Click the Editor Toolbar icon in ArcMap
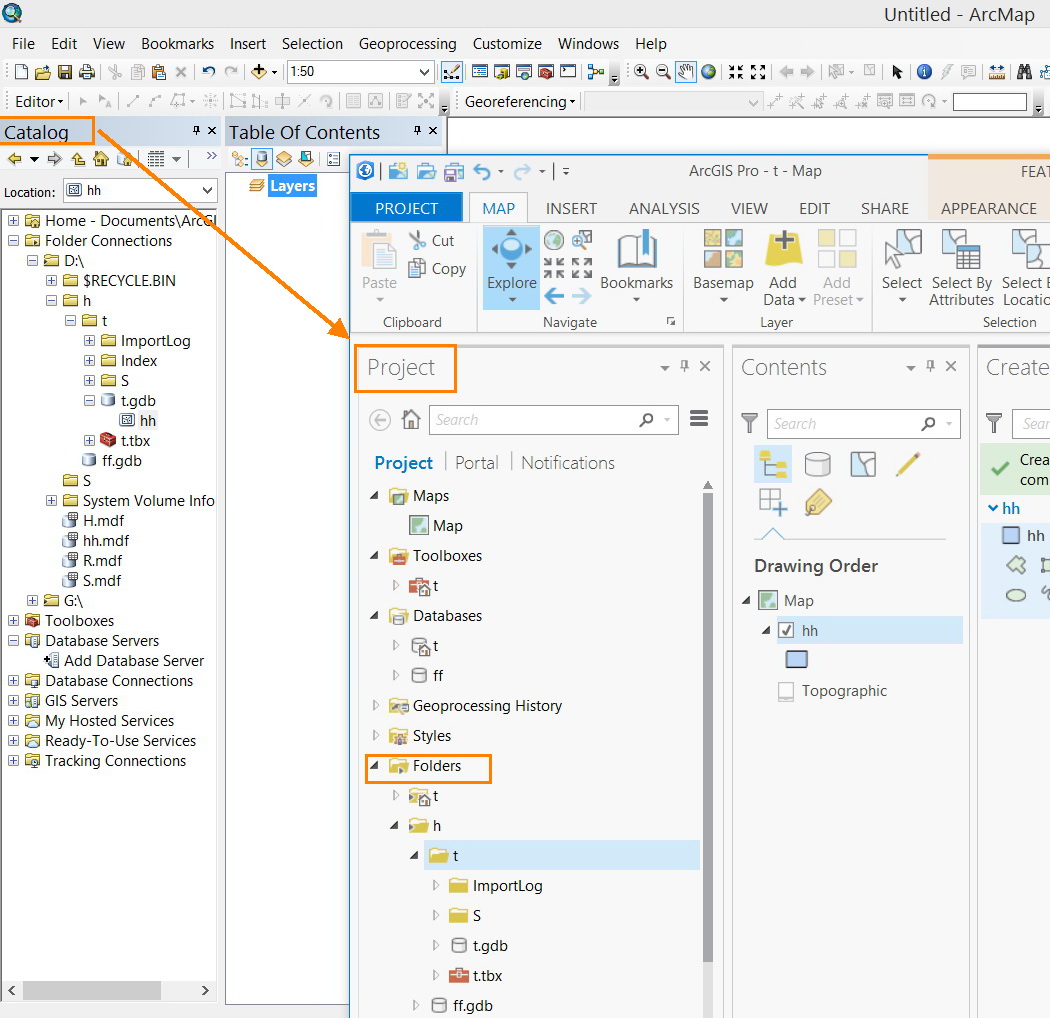This screenshot has width=1050, height=1018. tap(452, 72)
